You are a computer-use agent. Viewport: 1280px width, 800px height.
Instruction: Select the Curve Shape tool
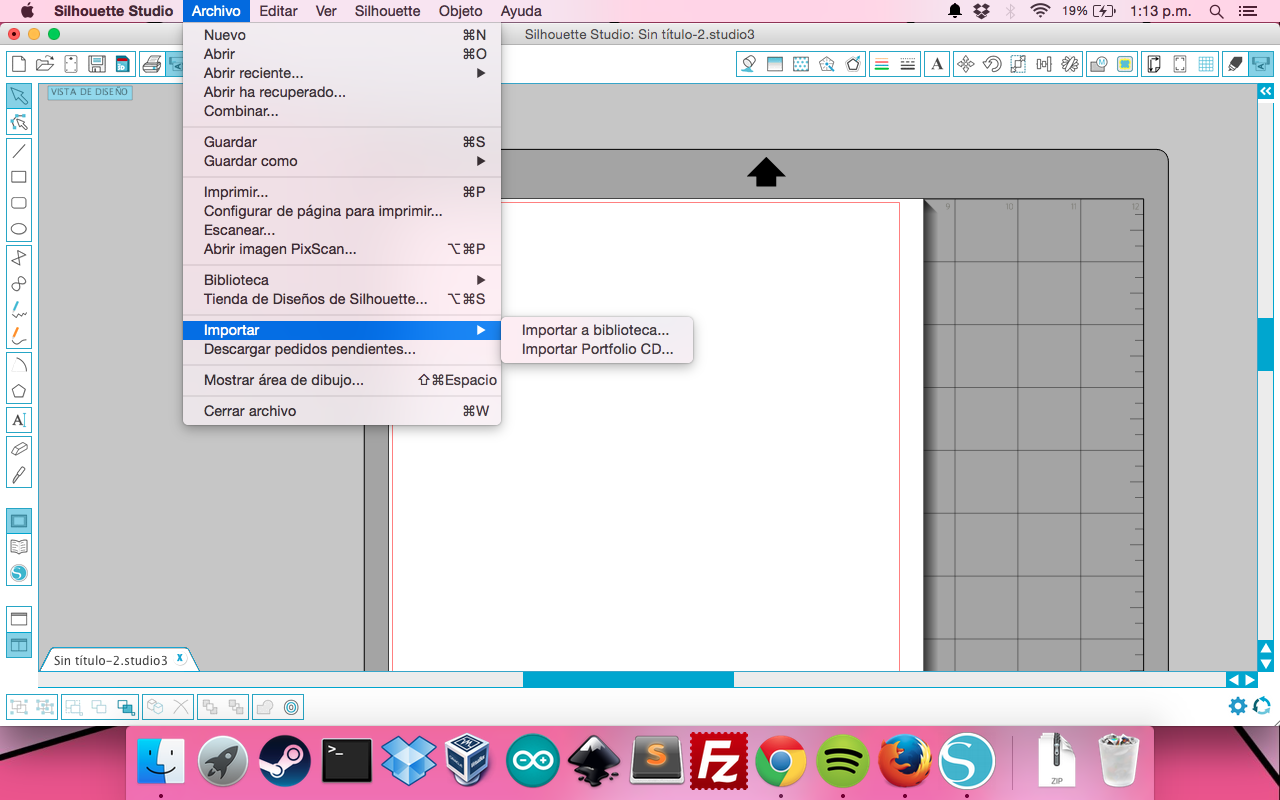[x=18, y=284]
